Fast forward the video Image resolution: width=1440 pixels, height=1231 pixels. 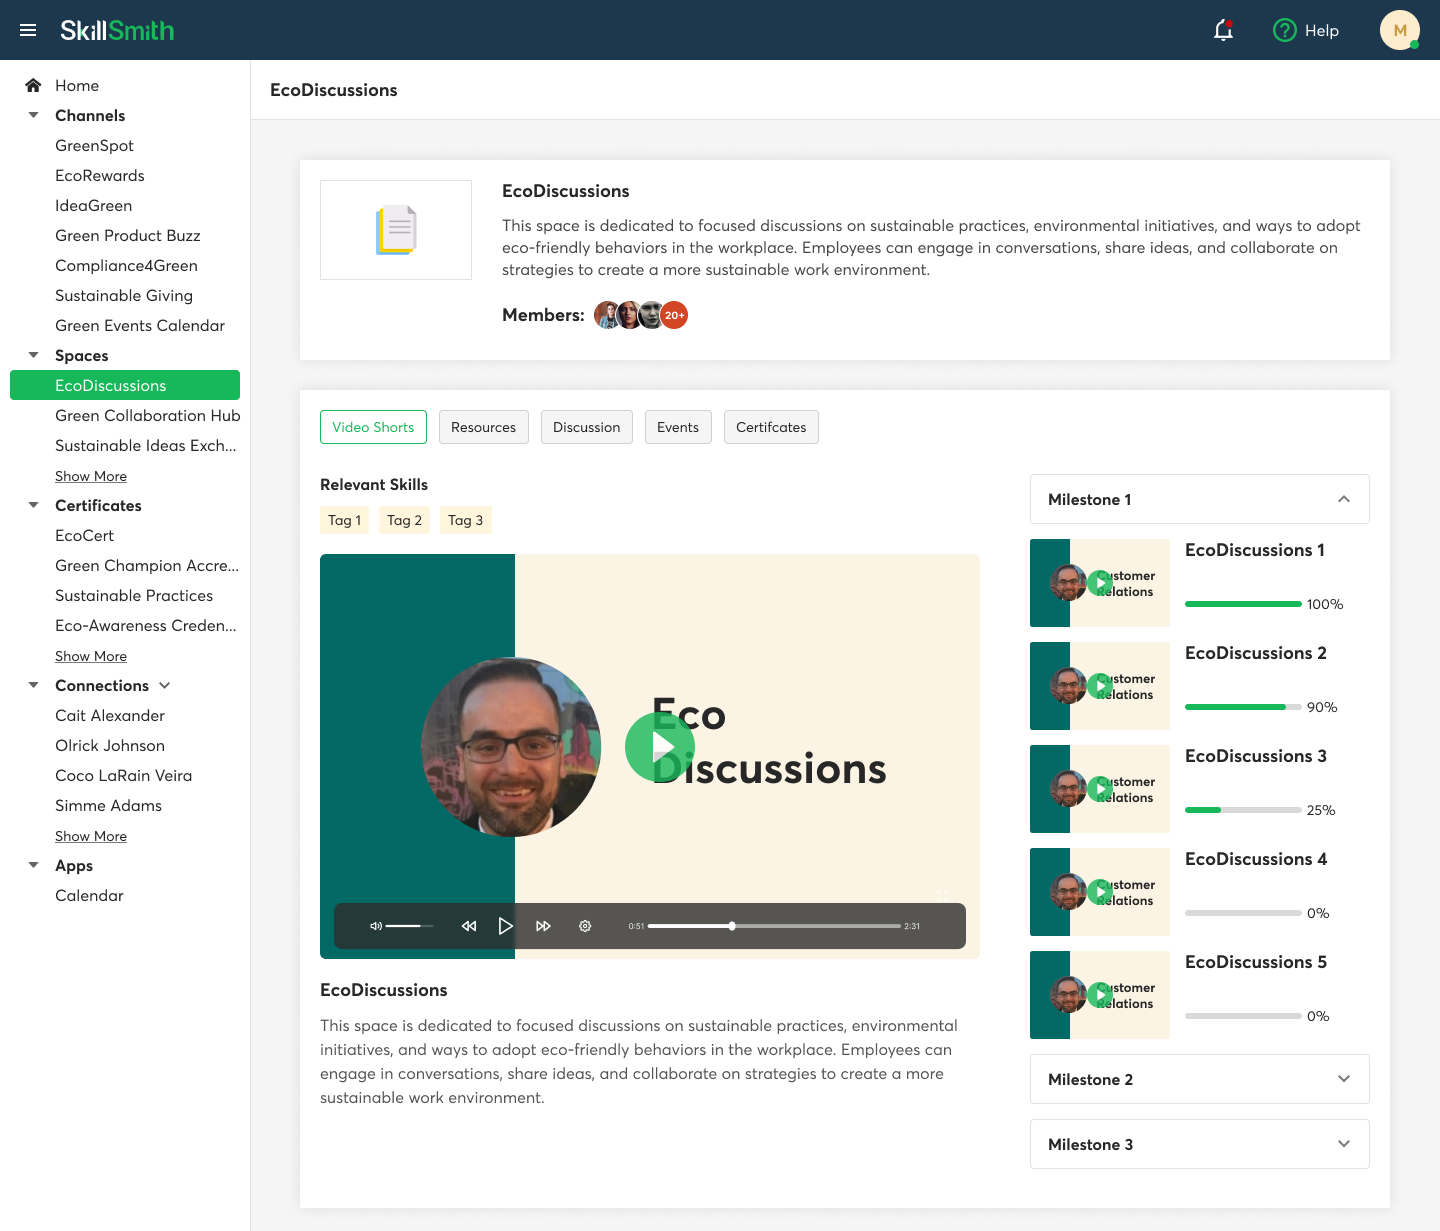pos(543,926)
